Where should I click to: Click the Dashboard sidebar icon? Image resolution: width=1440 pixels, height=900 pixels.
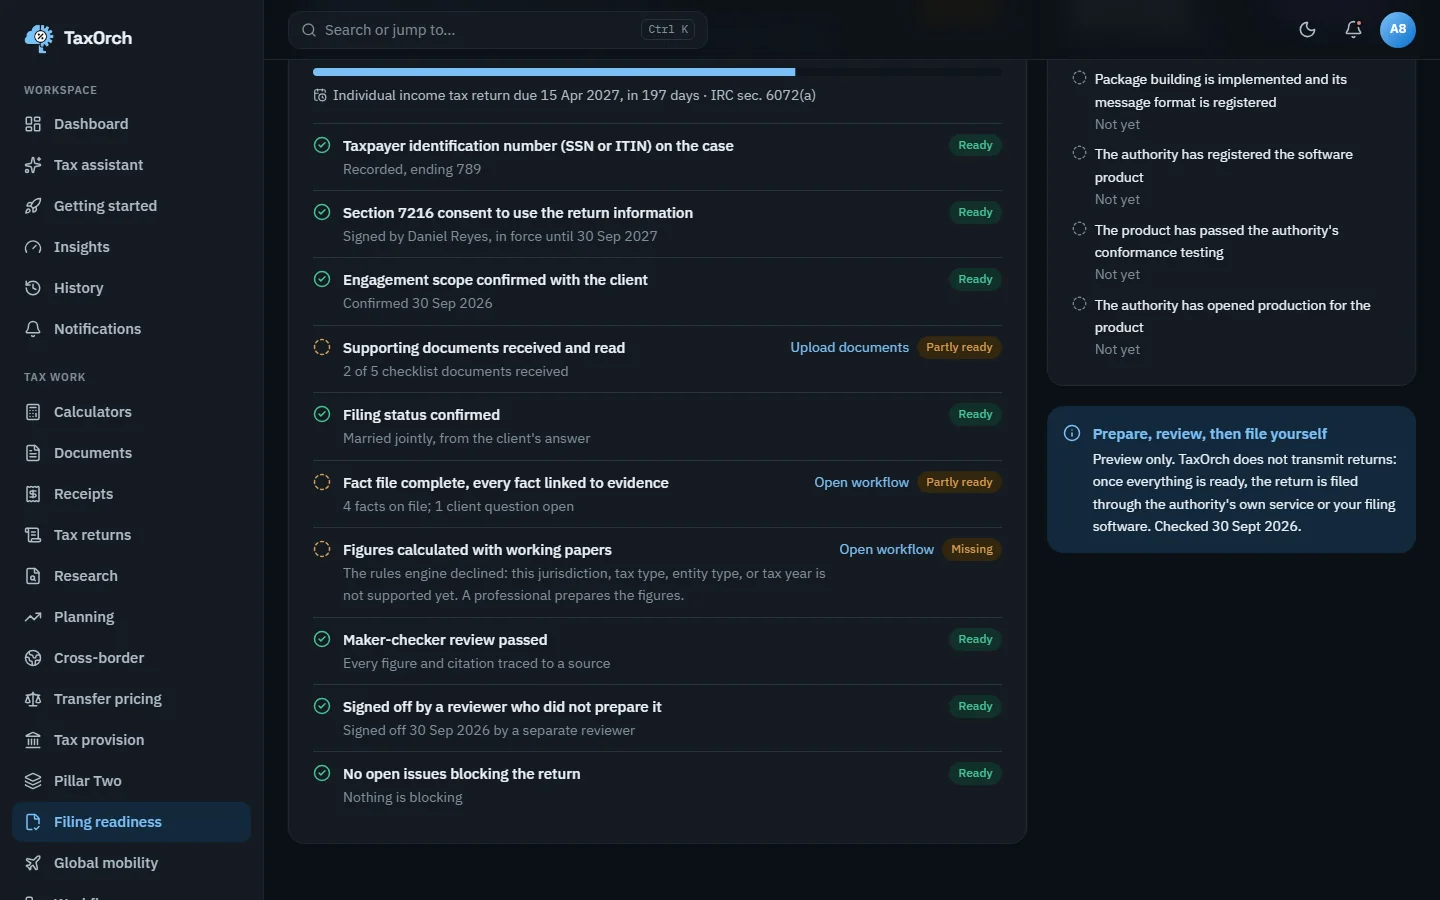[33, 124]
